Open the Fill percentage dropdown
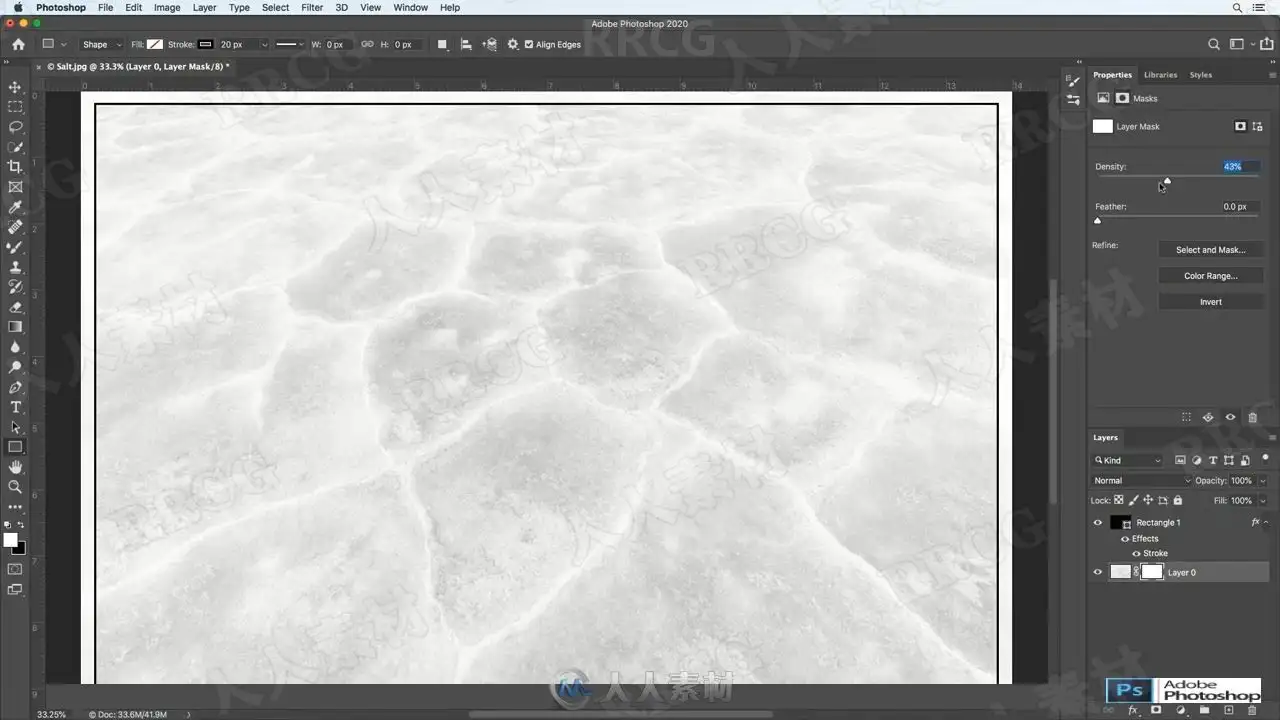The width and height of the screenshot is (1280, 720). click(1263, 500)
